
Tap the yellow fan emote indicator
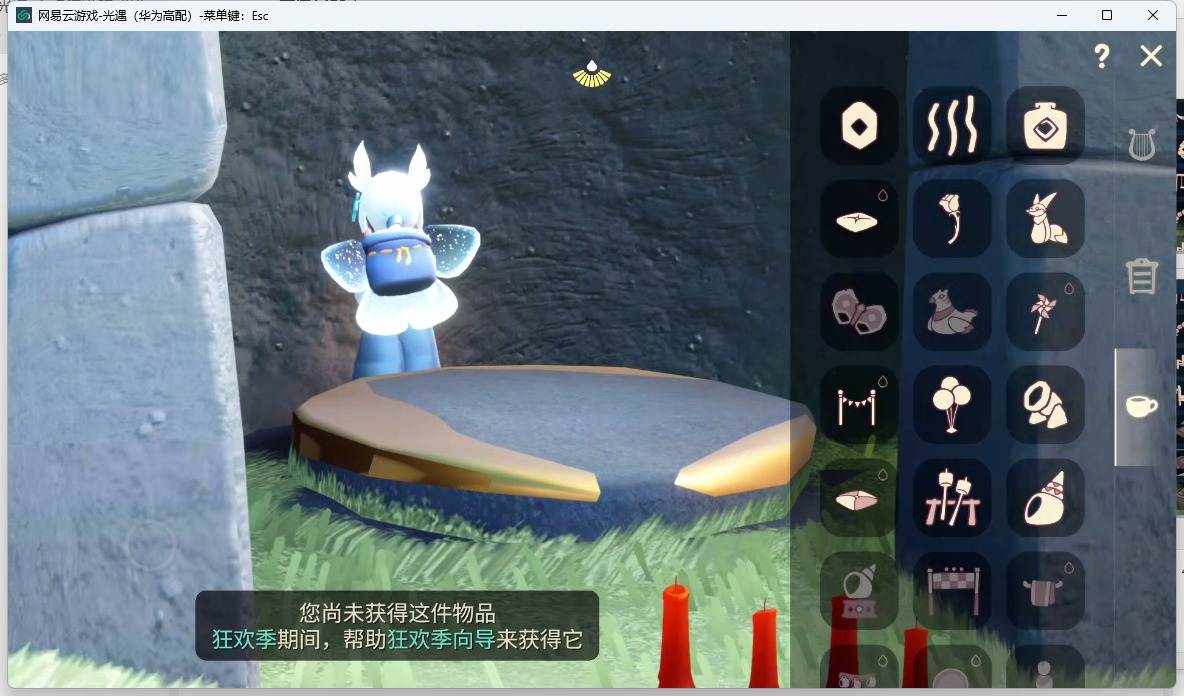[x=592, y=74]
